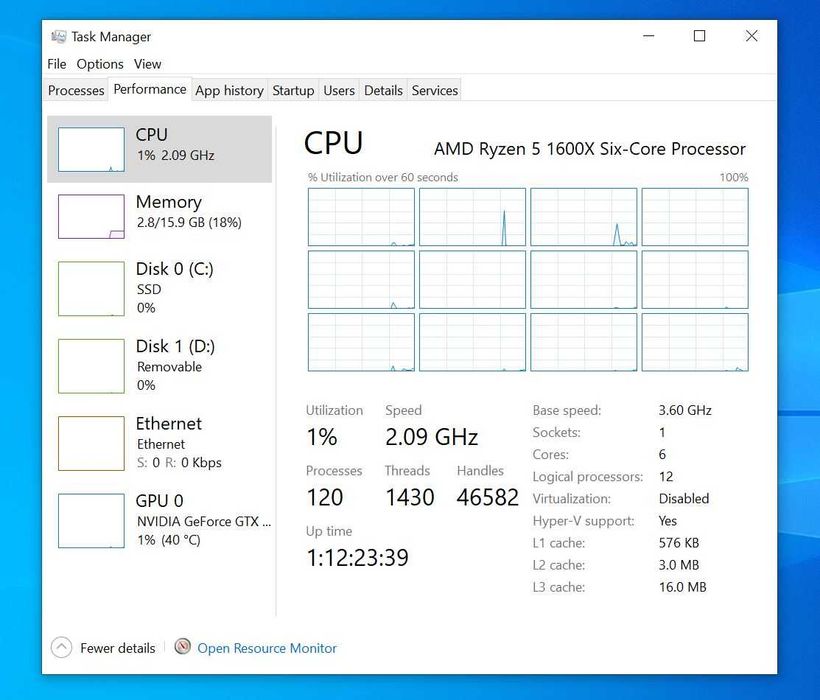Open the View menu
Viewport: 820px width, 700px height.
point(147,64)
